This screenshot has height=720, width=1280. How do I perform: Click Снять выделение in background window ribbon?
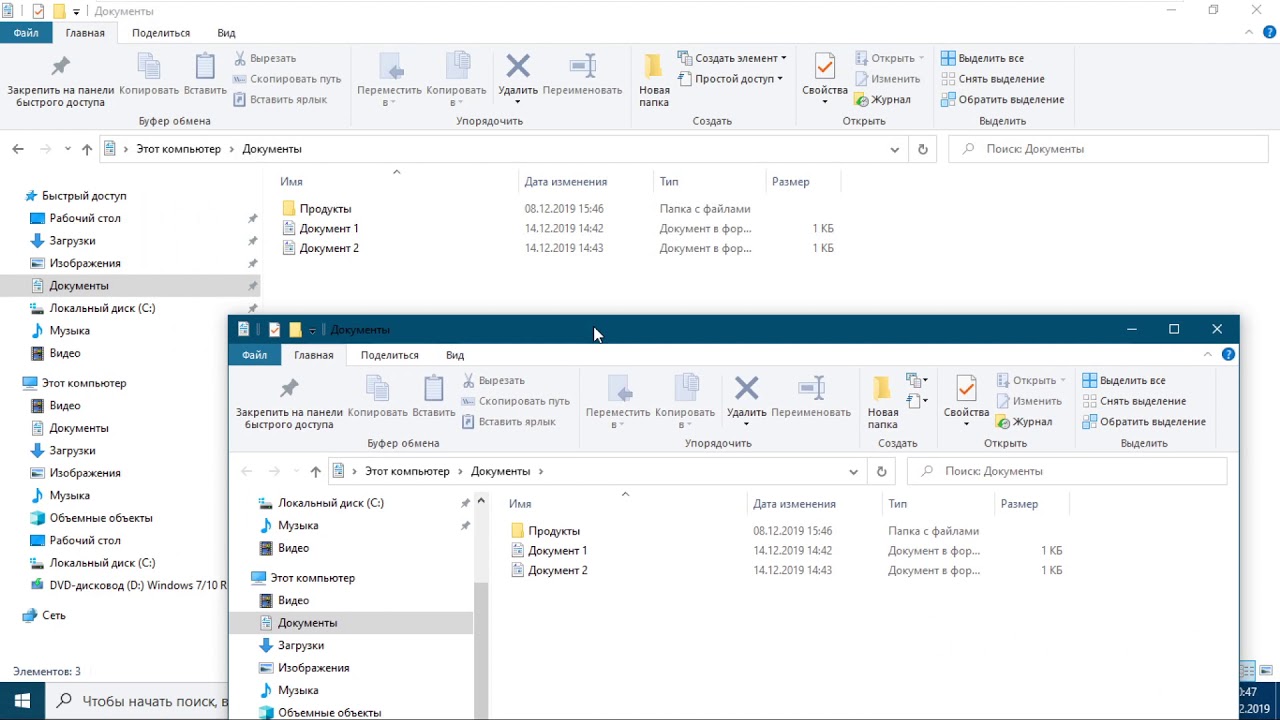click(x=993, y=79)
